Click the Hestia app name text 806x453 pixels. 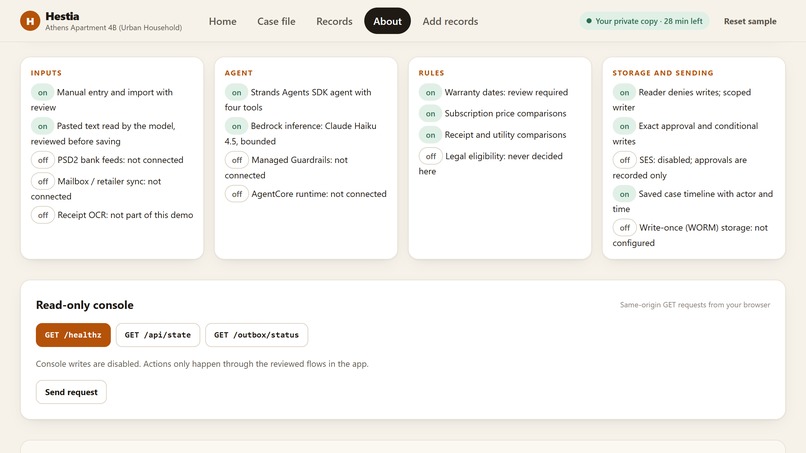62,16
